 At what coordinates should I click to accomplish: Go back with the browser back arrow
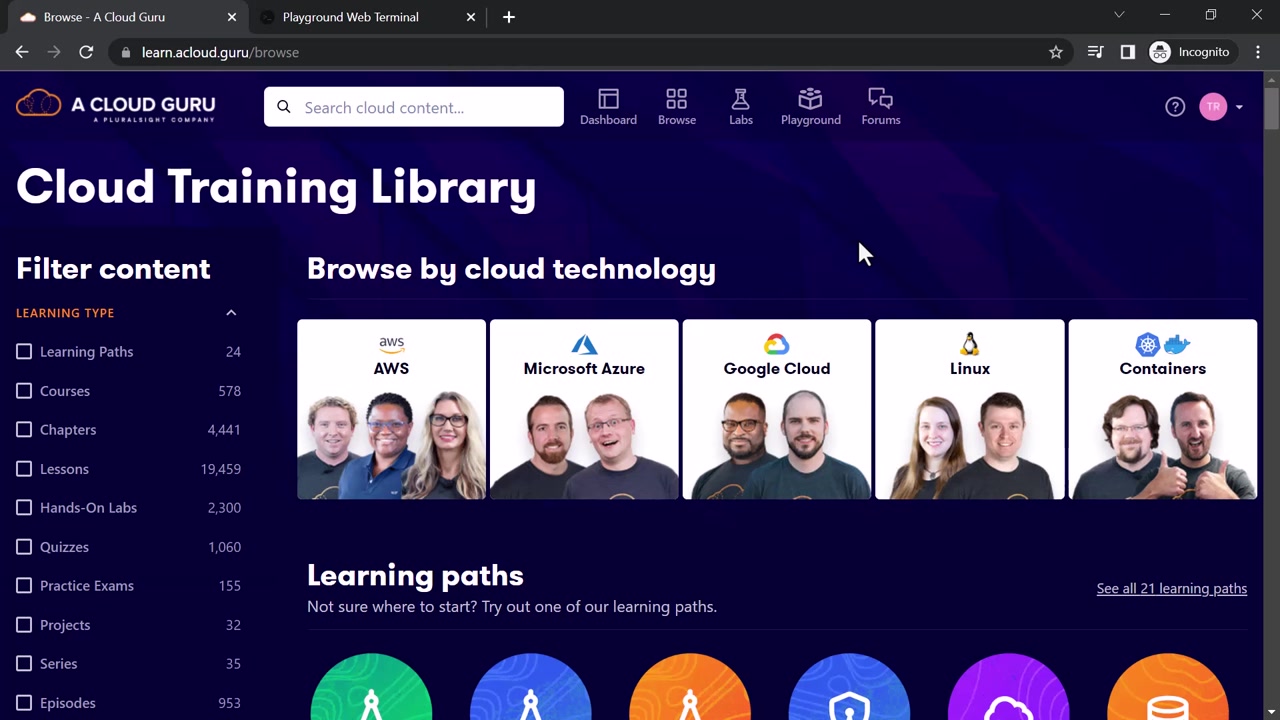(22, 52)
